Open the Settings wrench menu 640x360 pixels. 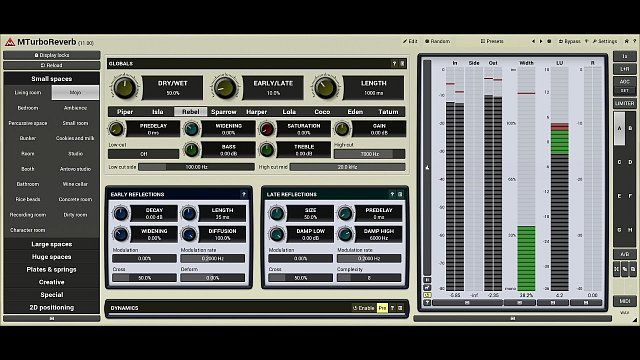605,41
